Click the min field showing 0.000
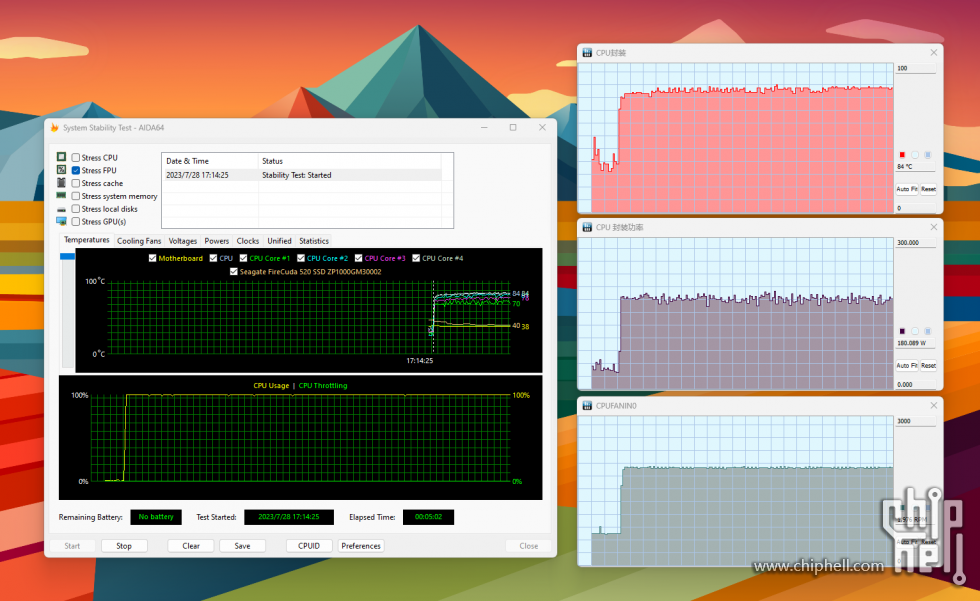The height and width of the screenshot is (601, 980). 916,384
